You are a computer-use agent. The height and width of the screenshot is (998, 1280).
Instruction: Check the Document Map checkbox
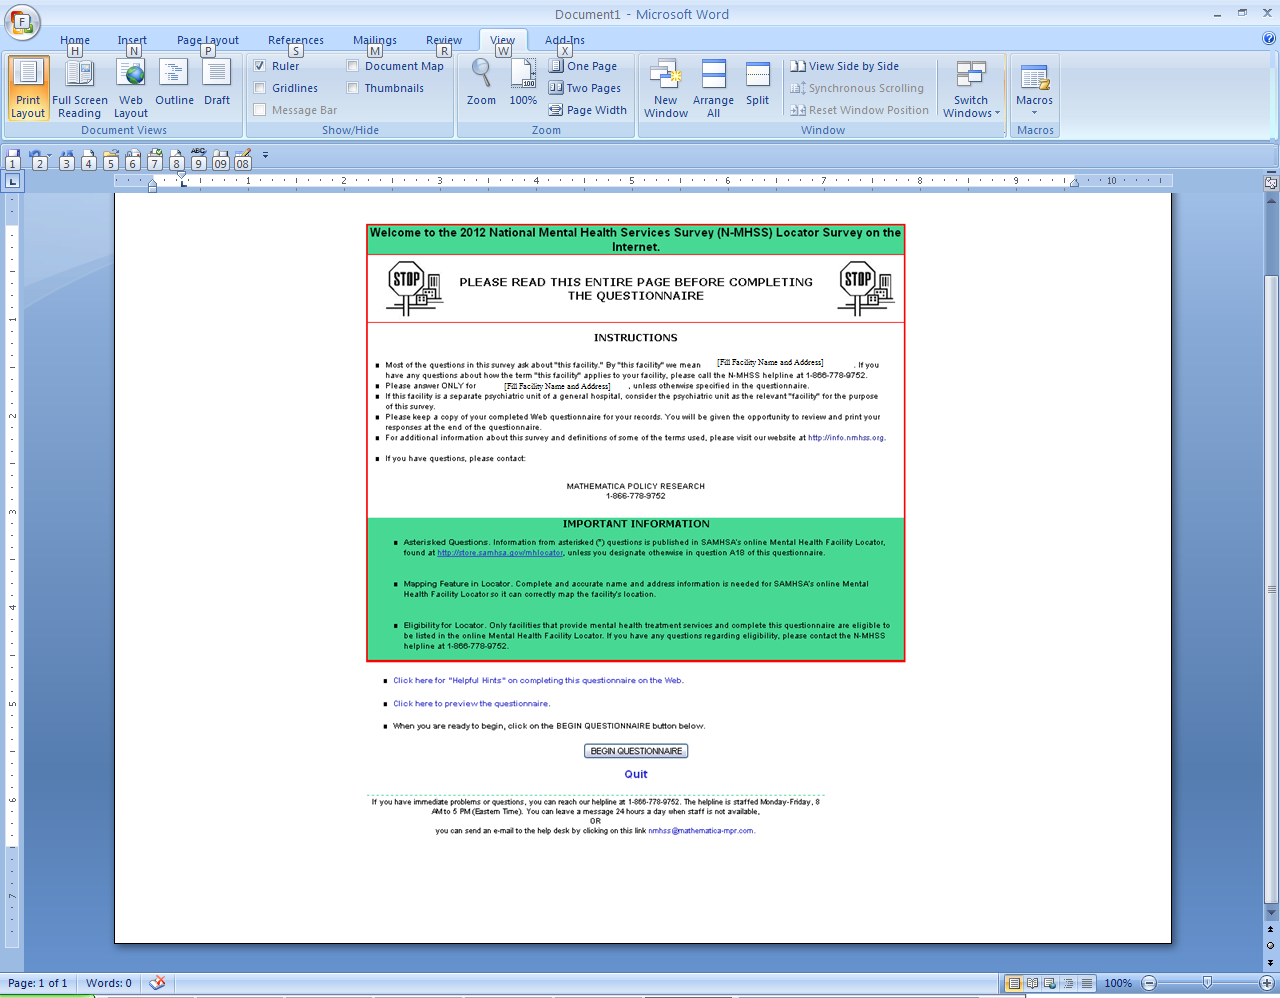point(353,66)
